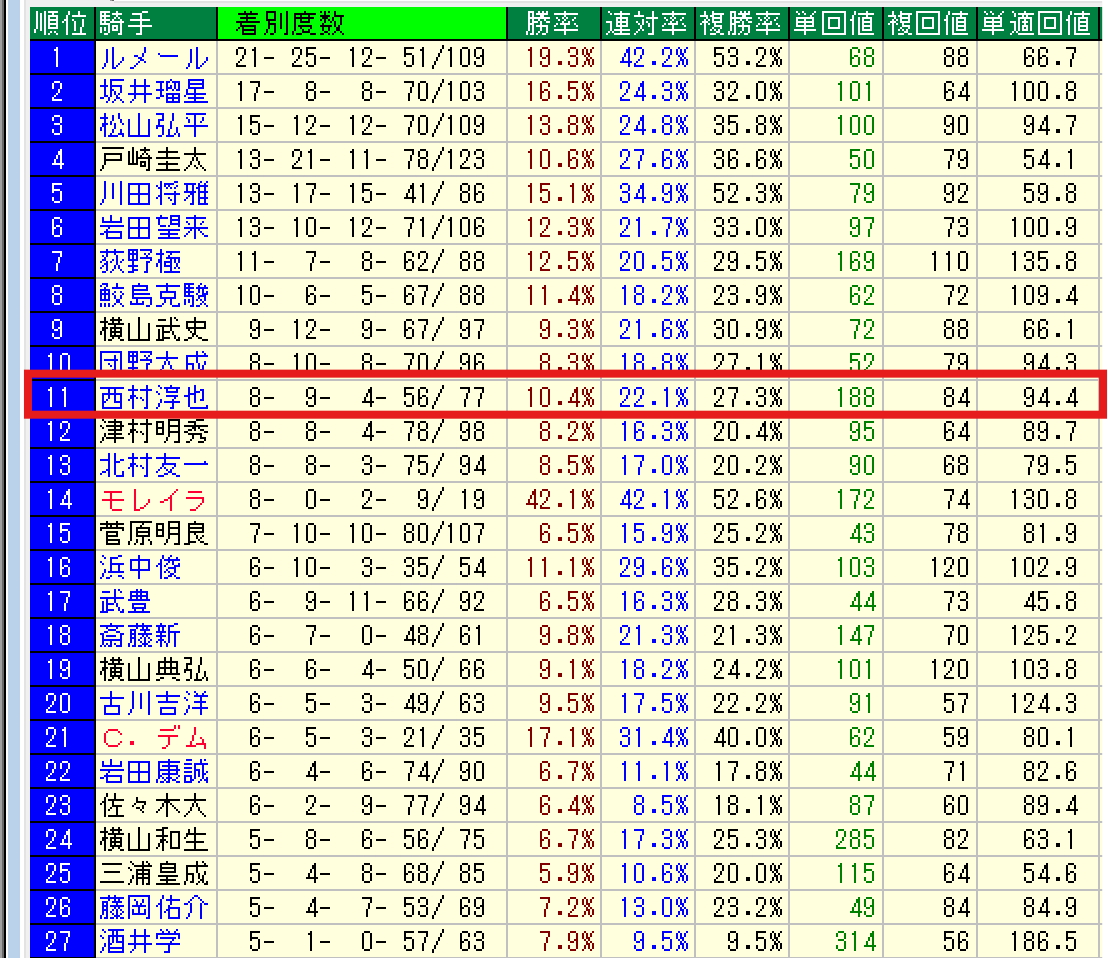Viewport: 1108px width, 958px height.
Task: Click jockey 酒井学 name
Action: (x=140, y=941)
